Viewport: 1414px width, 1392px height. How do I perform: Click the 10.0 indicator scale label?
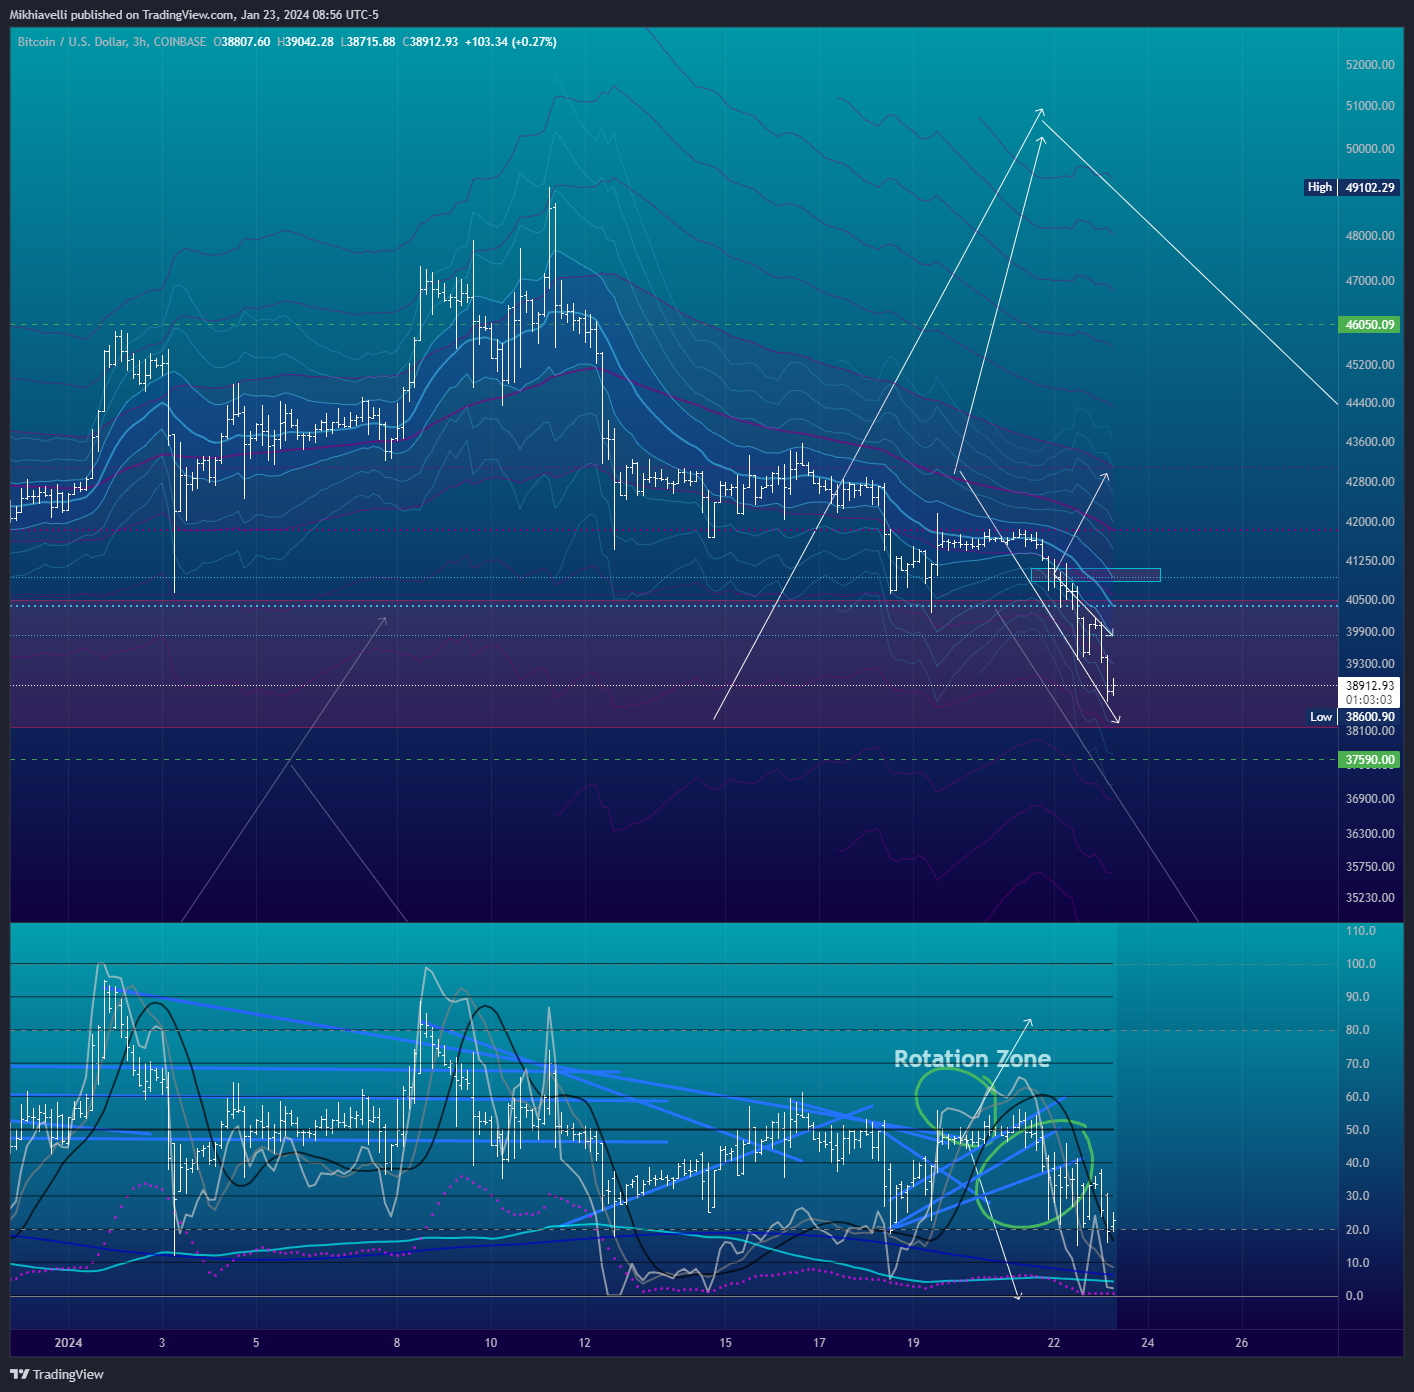click(x=1357, y=1263)
